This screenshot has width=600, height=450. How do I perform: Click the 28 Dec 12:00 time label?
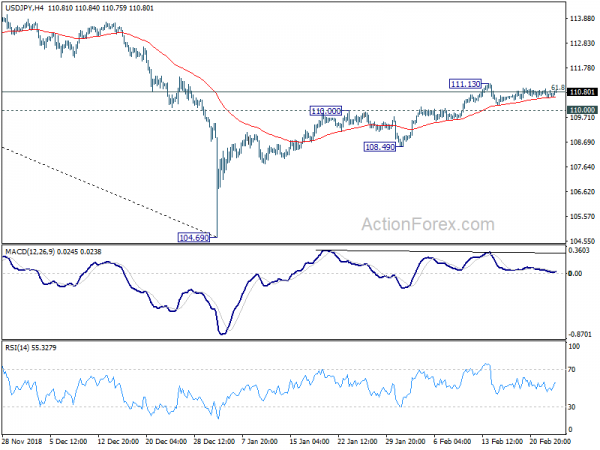click(214, 441)
